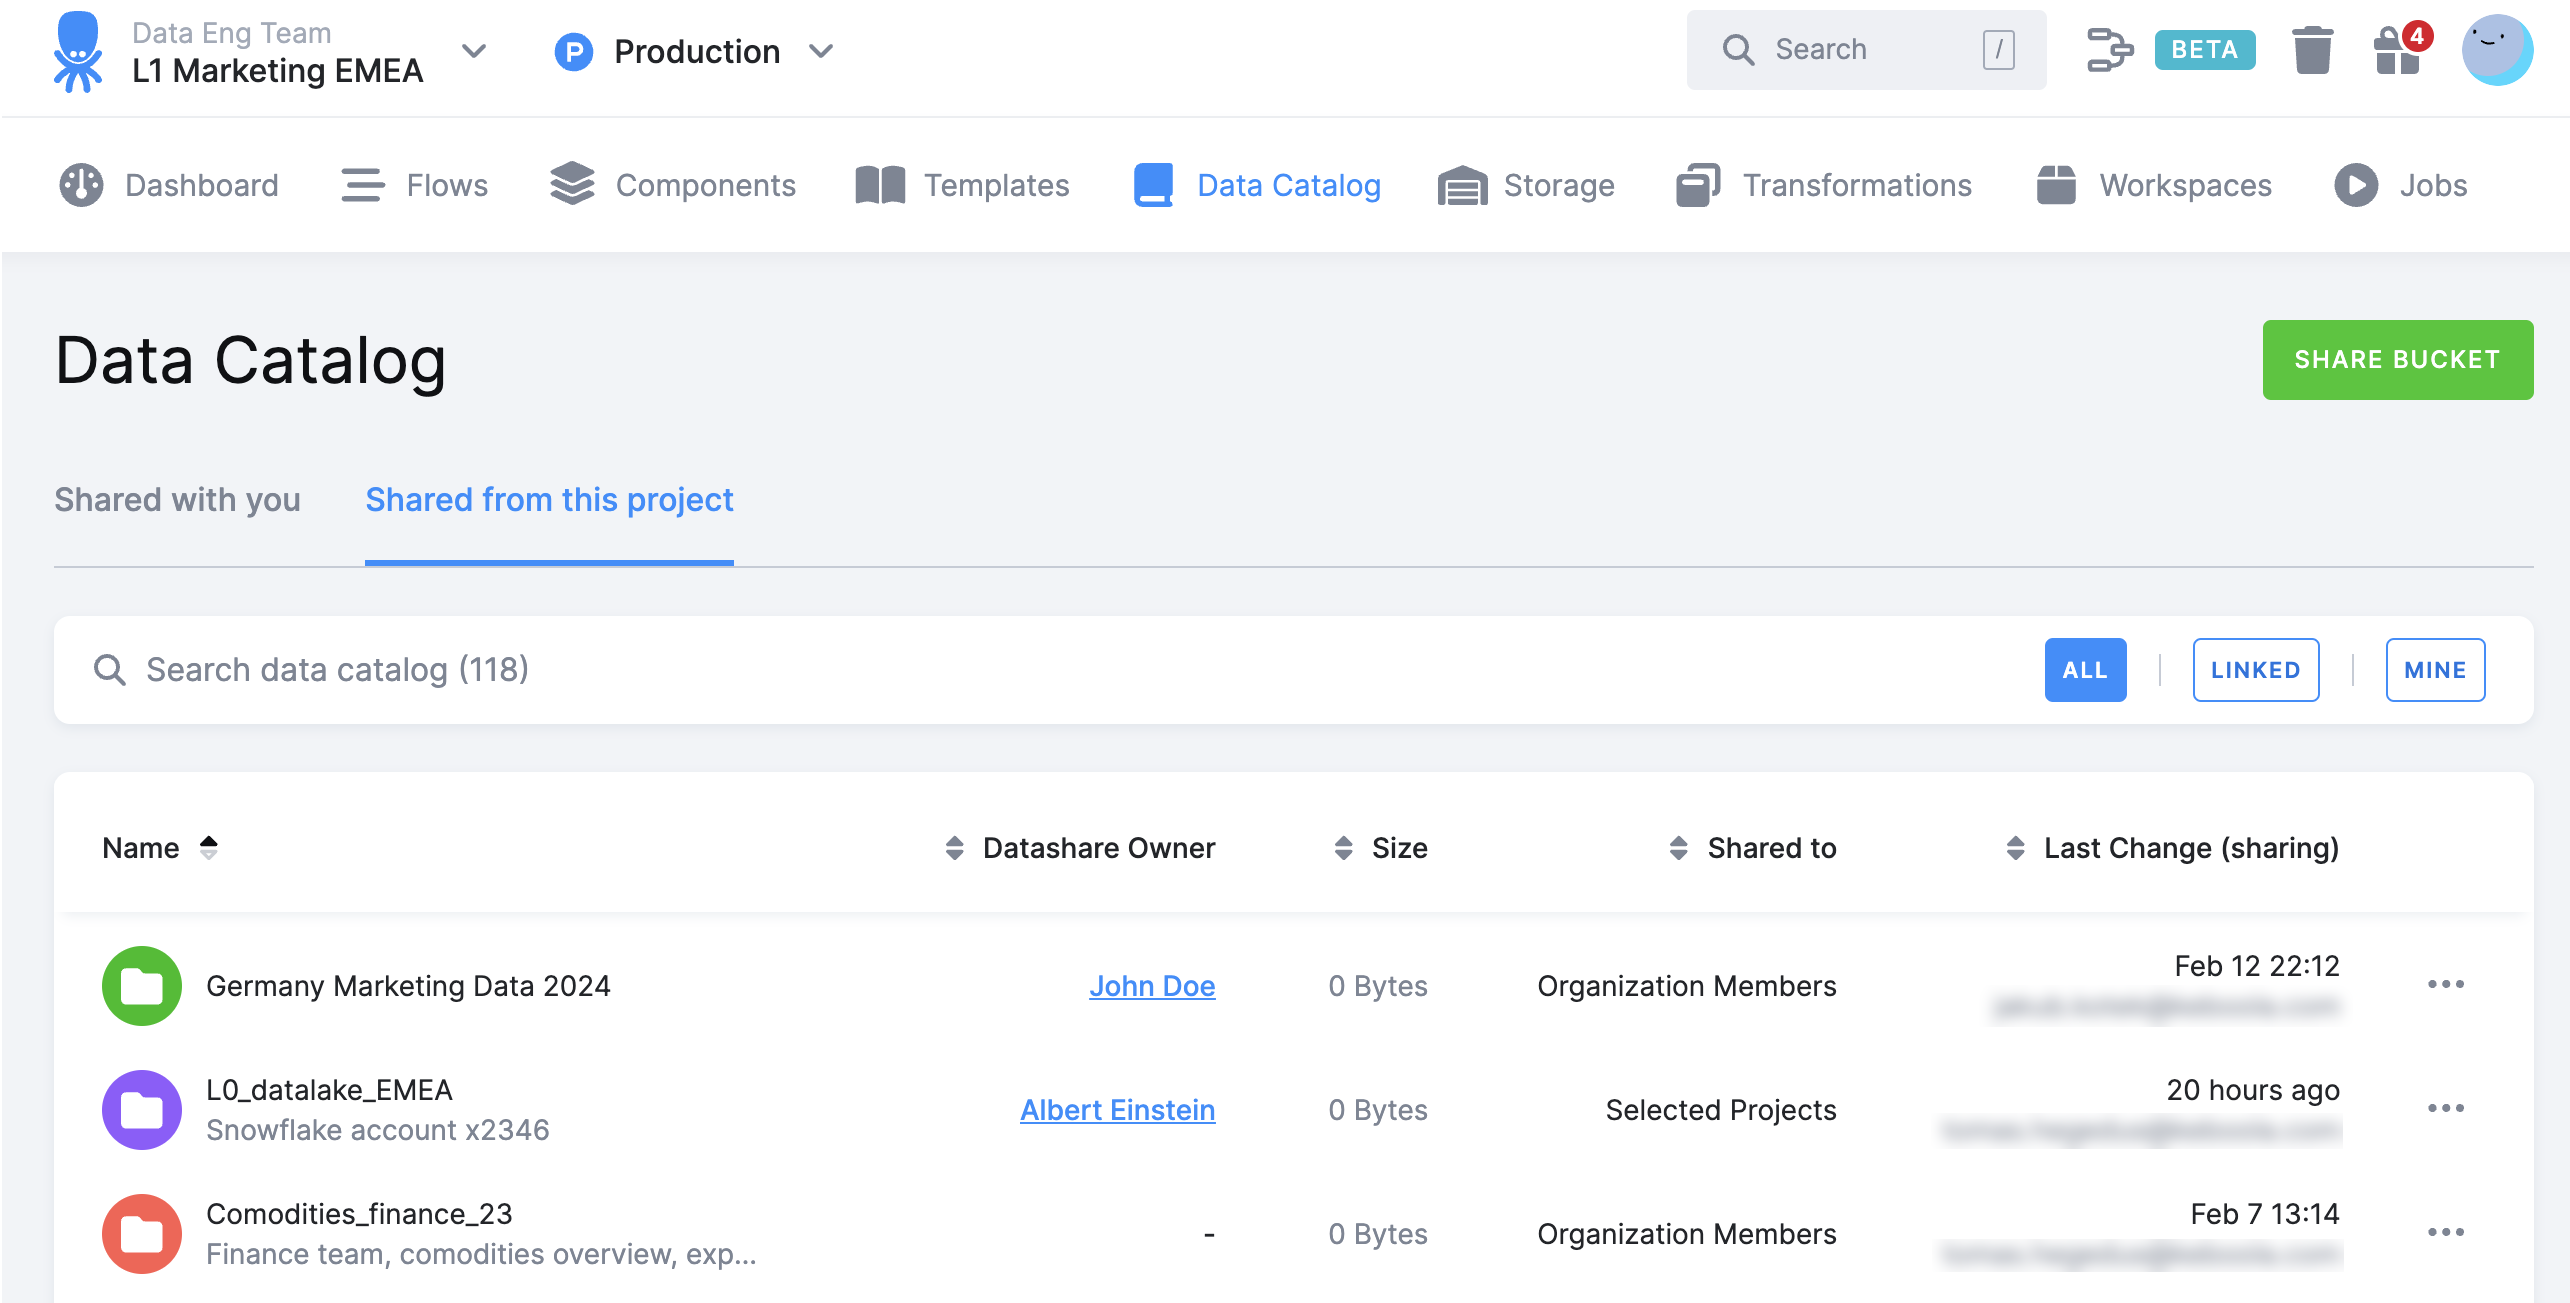The height and width of the screenshot is (1303, 2570).
Task: Click the SHARE BUCKET button
Action: point(2398,359)
